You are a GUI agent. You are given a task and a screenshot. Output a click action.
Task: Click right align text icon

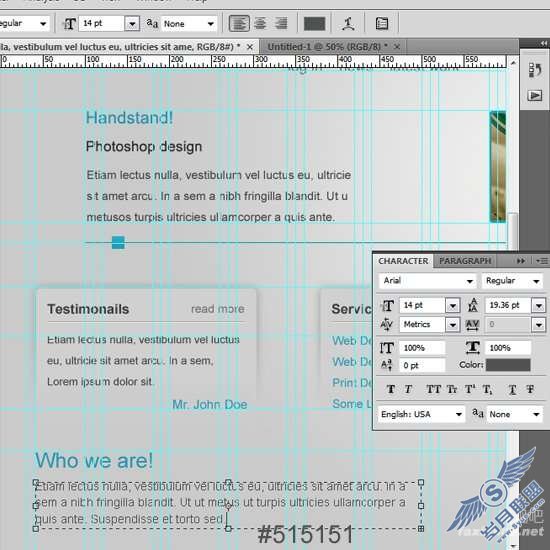tap(281, 24)
